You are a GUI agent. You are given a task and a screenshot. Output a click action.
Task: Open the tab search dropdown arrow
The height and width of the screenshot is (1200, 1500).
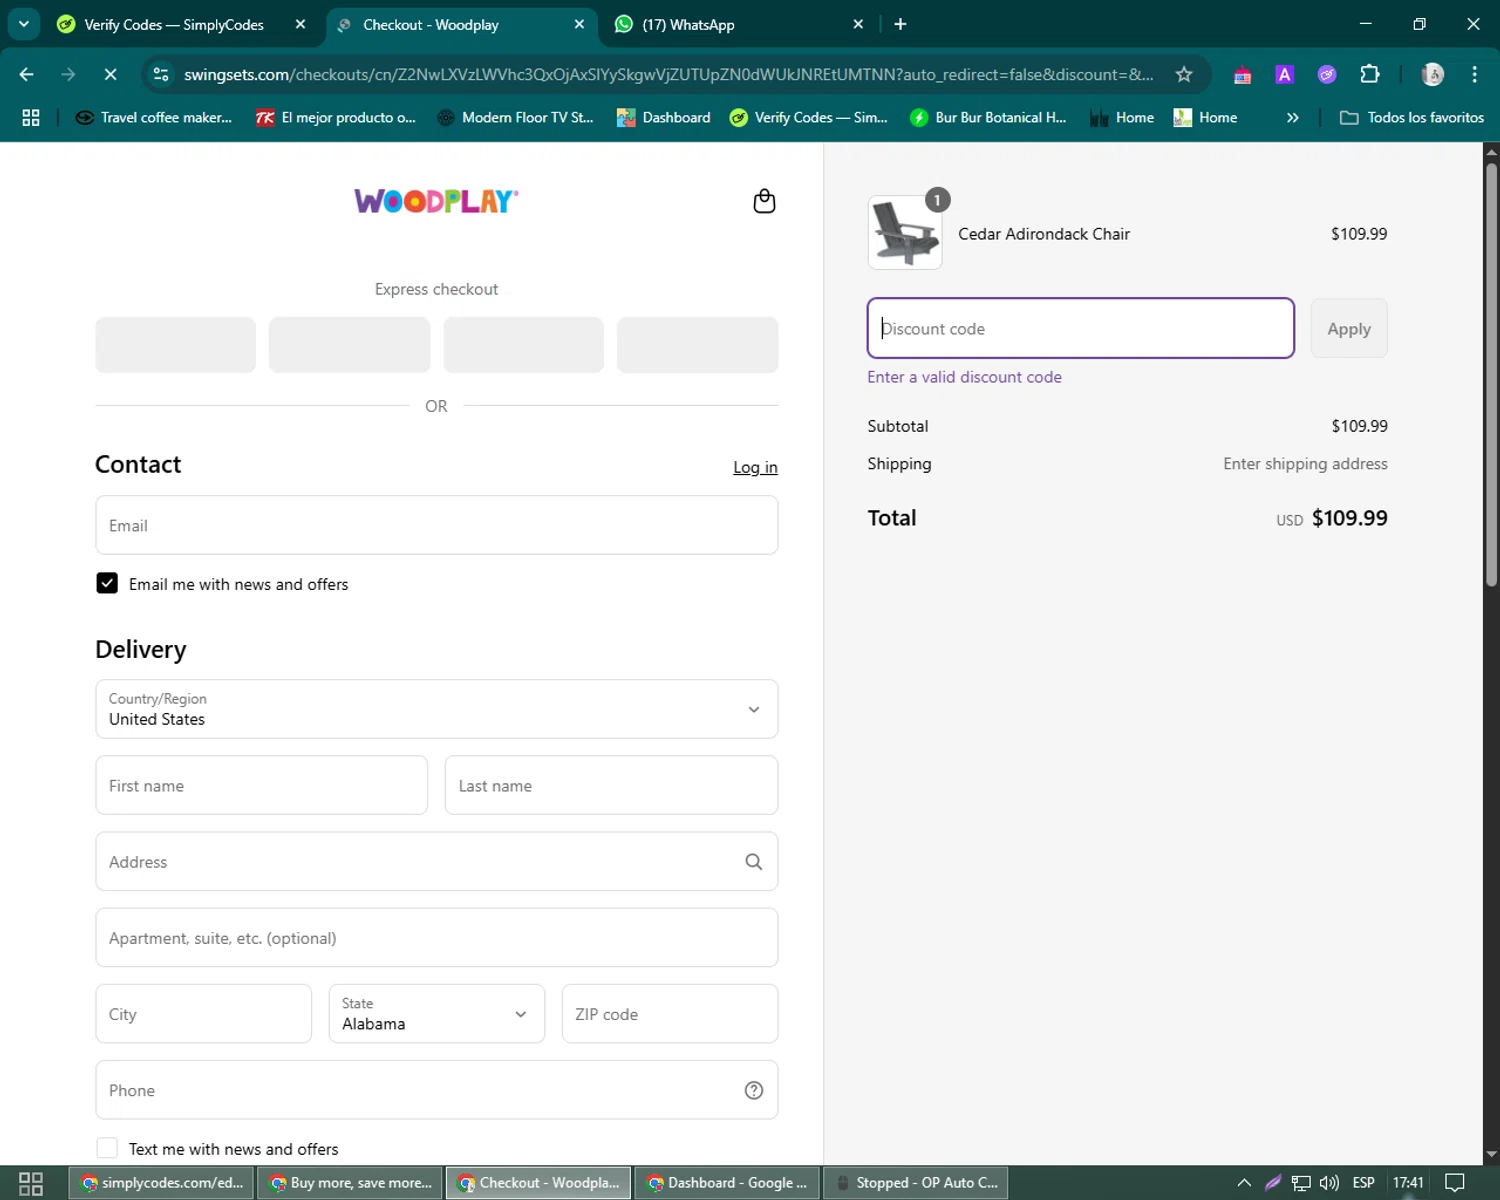[23, 24]
